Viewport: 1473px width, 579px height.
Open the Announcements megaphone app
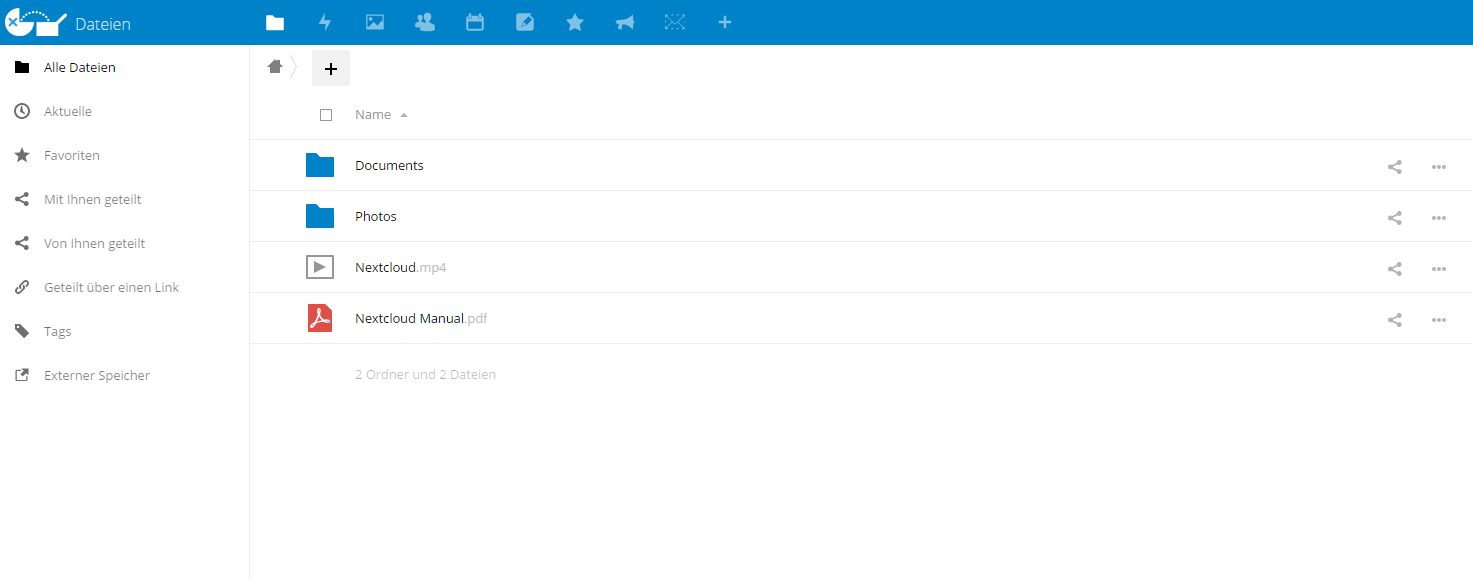(625, 22)
